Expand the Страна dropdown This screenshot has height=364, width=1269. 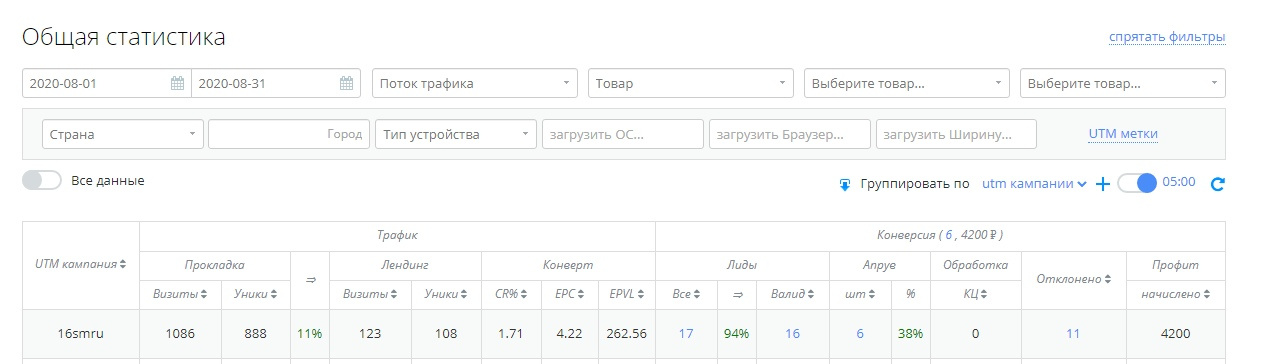(123, 134)
